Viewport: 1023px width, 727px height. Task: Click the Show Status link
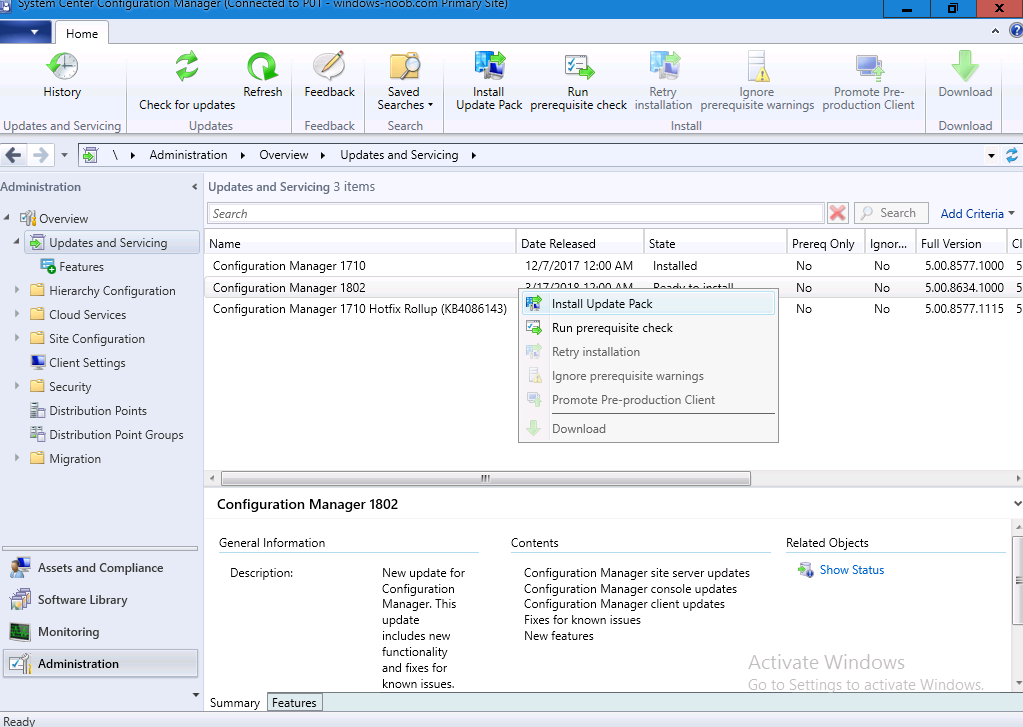(x=851, y=570)
